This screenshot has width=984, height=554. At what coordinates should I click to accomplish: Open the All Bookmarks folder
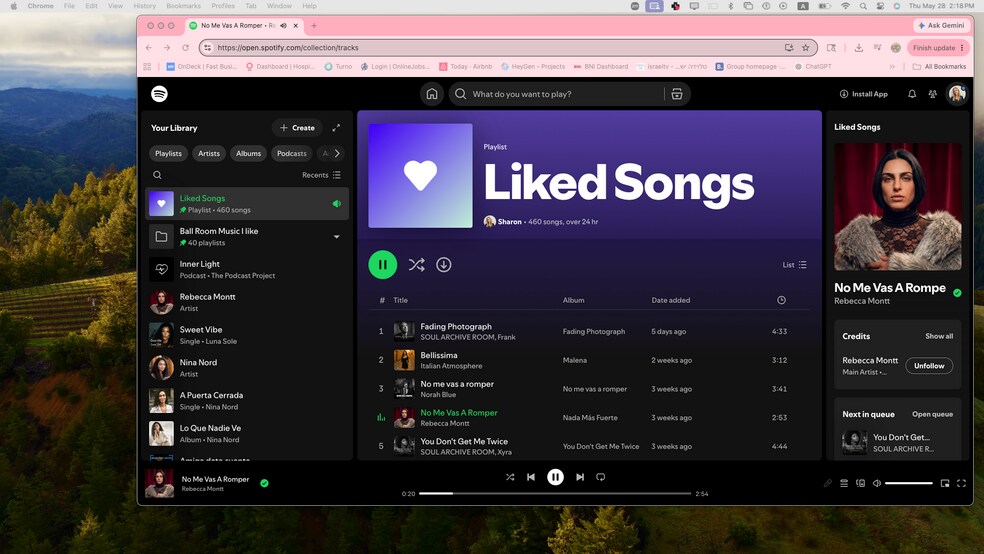point(939,67)
